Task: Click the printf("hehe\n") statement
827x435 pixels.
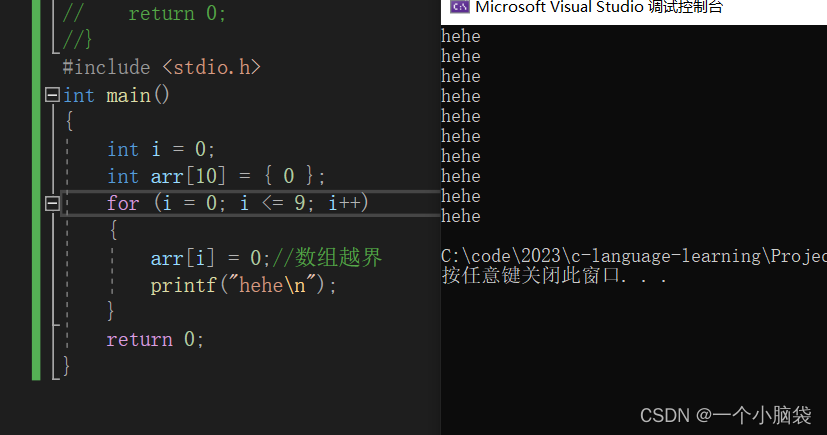Action: pyautogui.click(x=243, y=285)
